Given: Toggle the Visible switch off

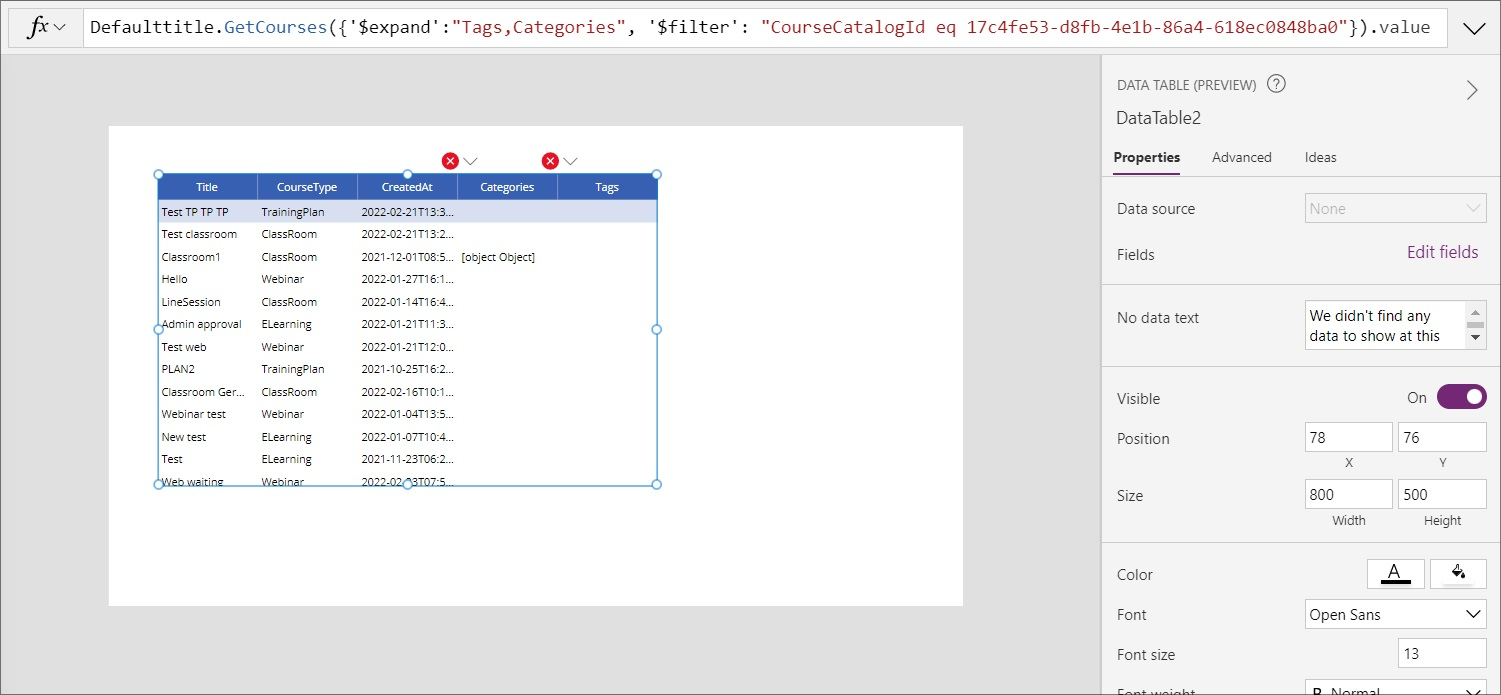Looking at the screenshot, I should 1461,398.
